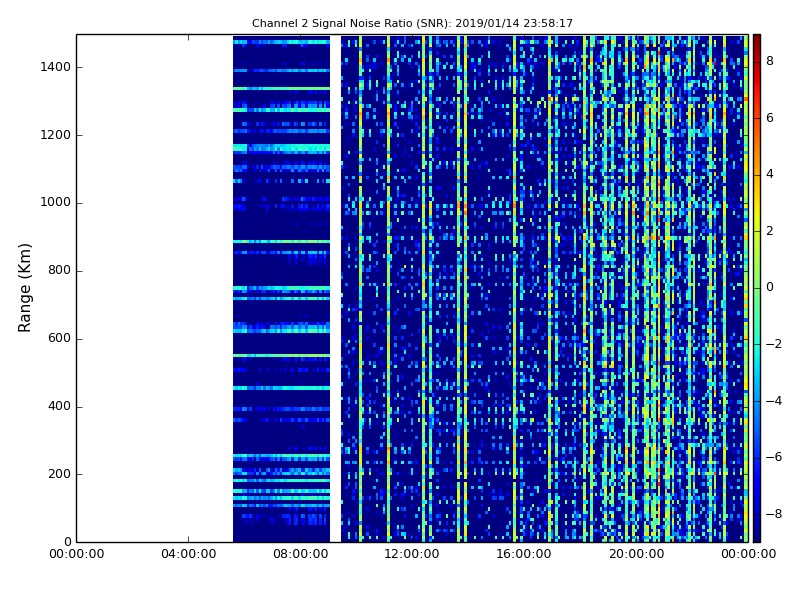Image resolution: width=800 pixels, height=600 pixels.
Task: Click the 1400 tick label on range axis
Action: (x=55, y=67)
